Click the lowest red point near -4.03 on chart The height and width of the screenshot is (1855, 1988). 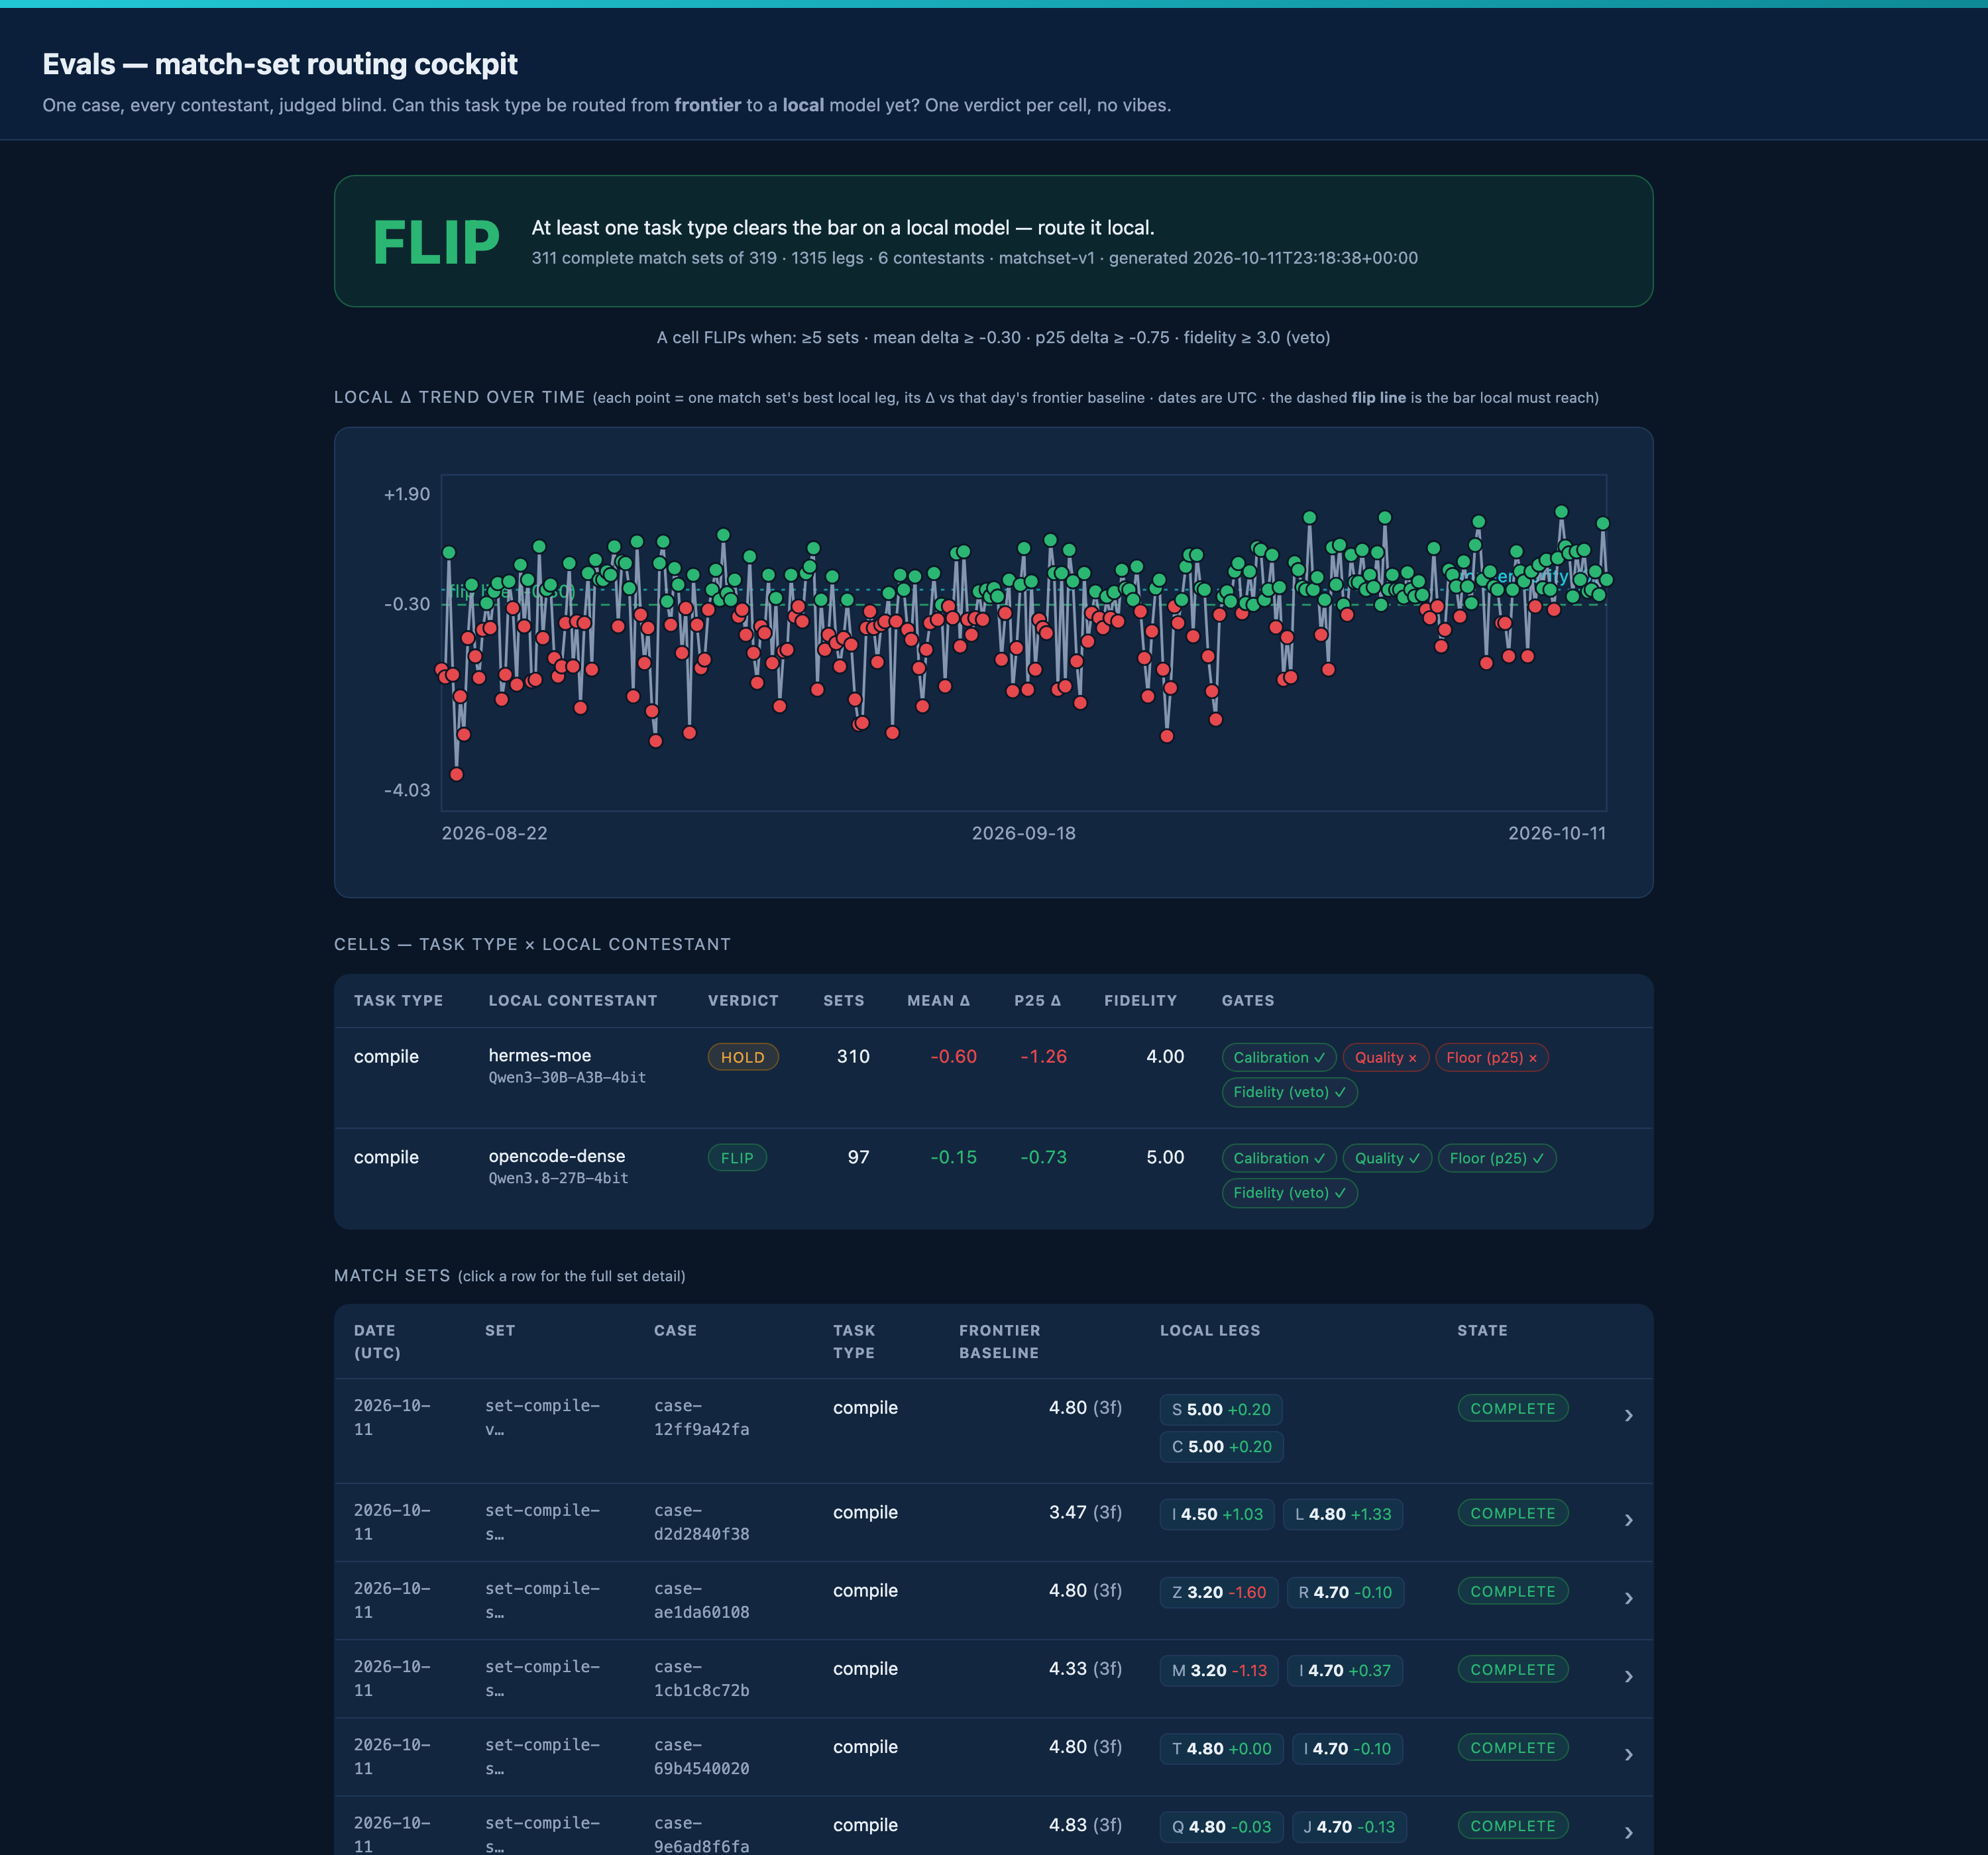point(456,774)
